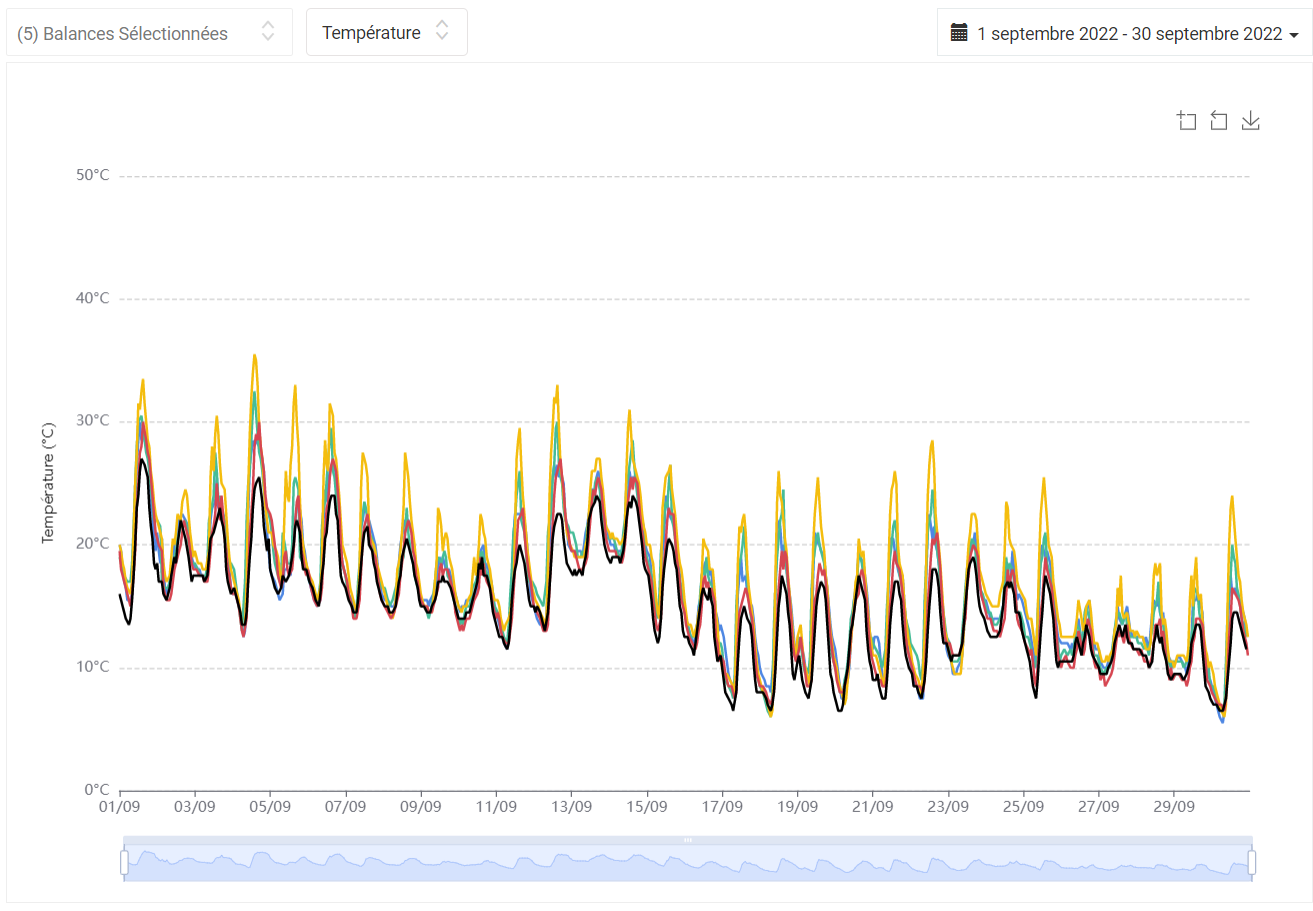Activate the area zoom tool above the chart
Screen dimensions: 1313x911
coord(1187,121)
